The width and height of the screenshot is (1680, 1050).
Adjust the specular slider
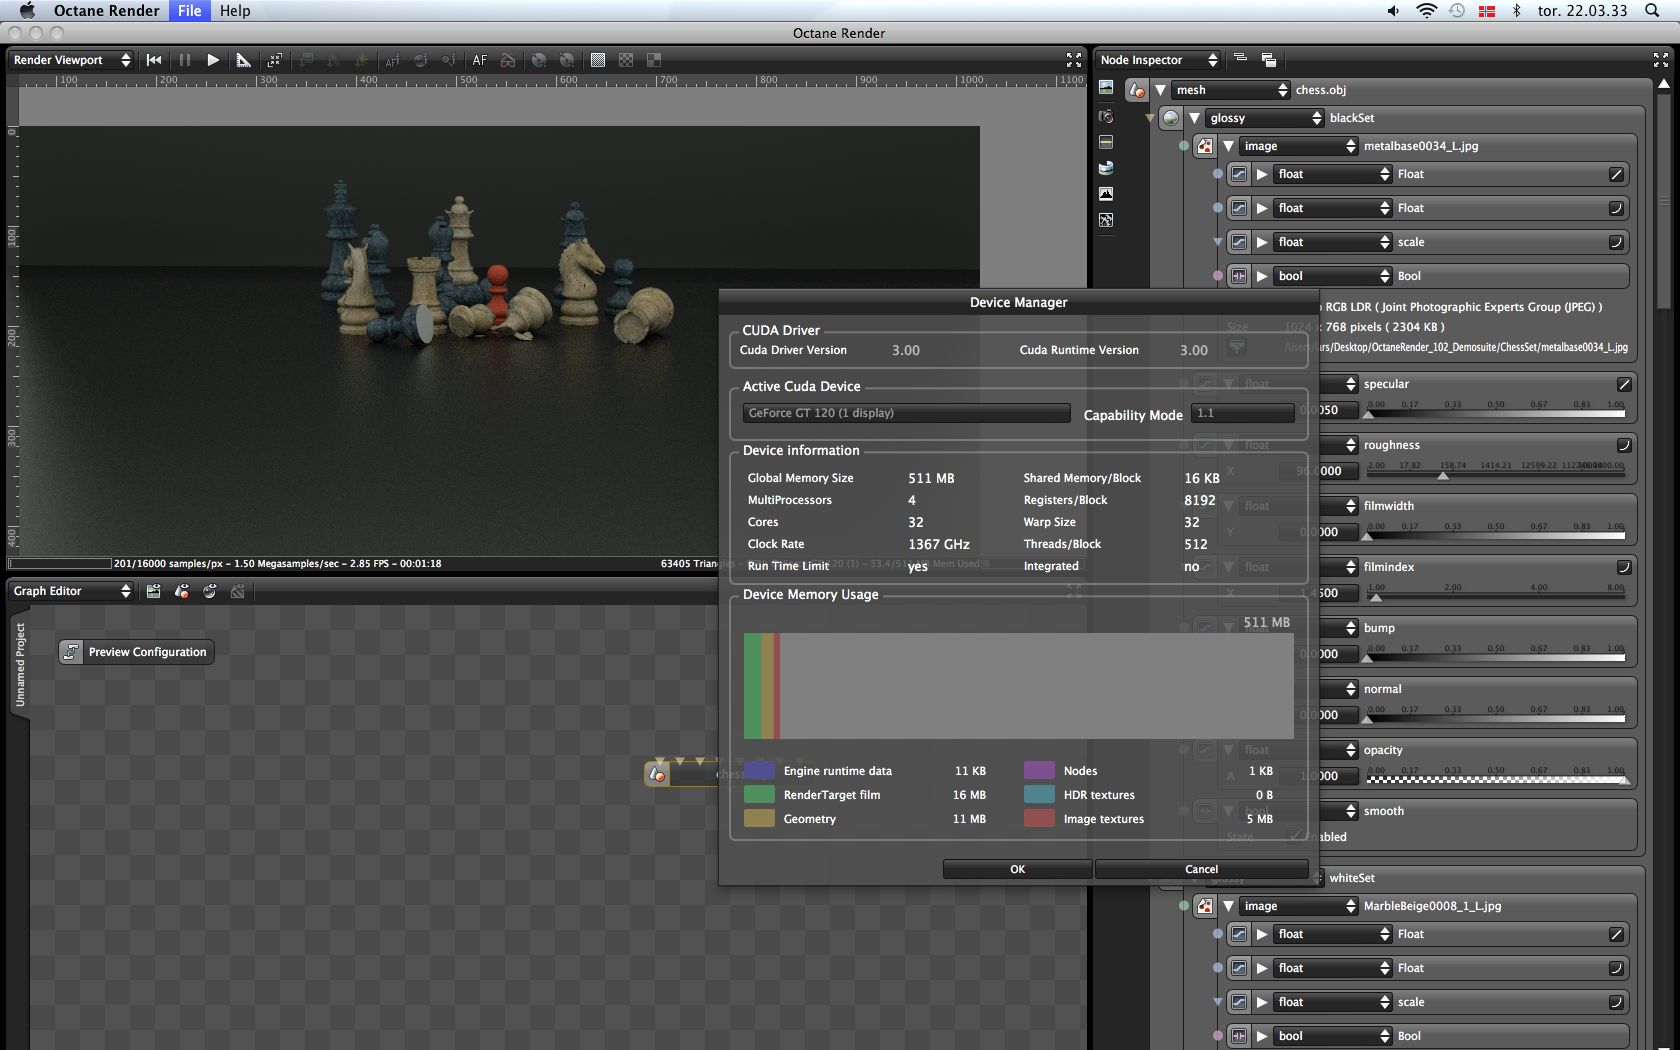click(x=1495, y=410)
